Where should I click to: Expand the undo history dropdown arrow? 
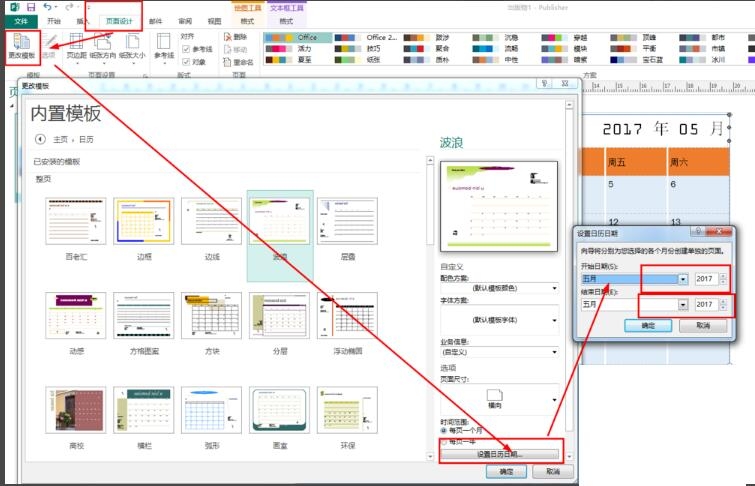[56, 7]
